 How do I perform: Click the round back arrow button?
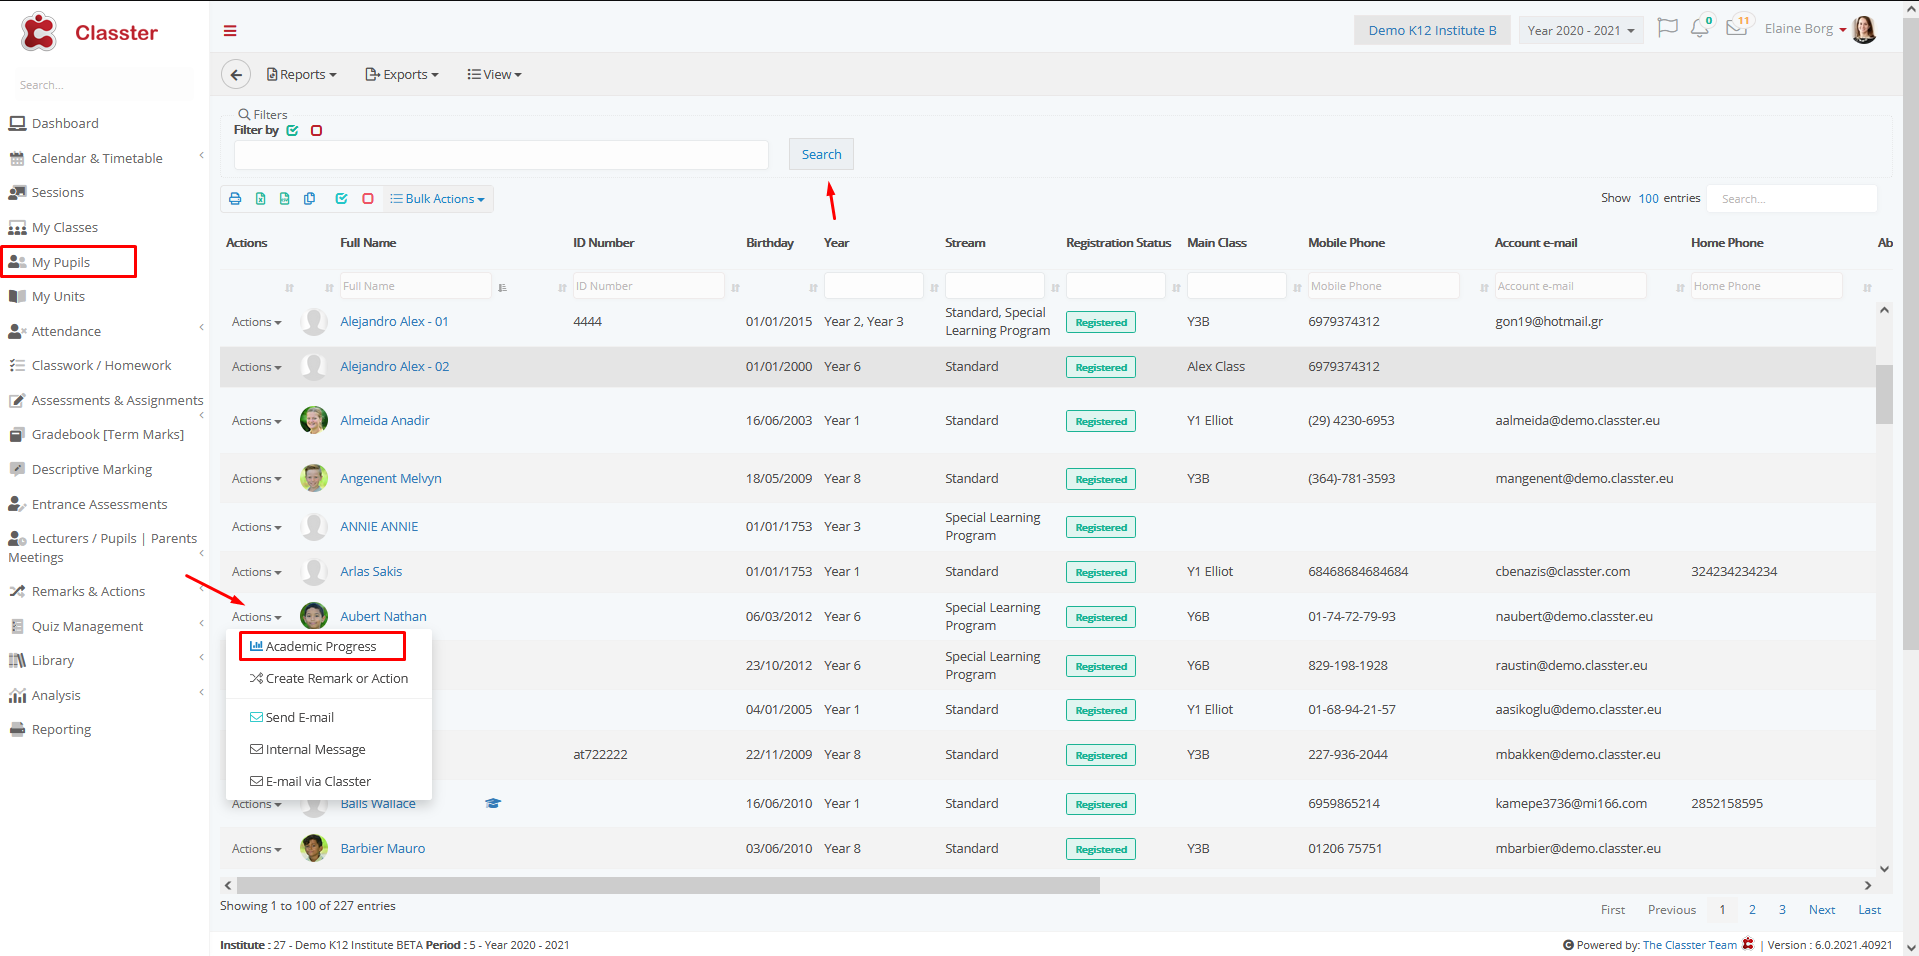[x=236, y=74]
